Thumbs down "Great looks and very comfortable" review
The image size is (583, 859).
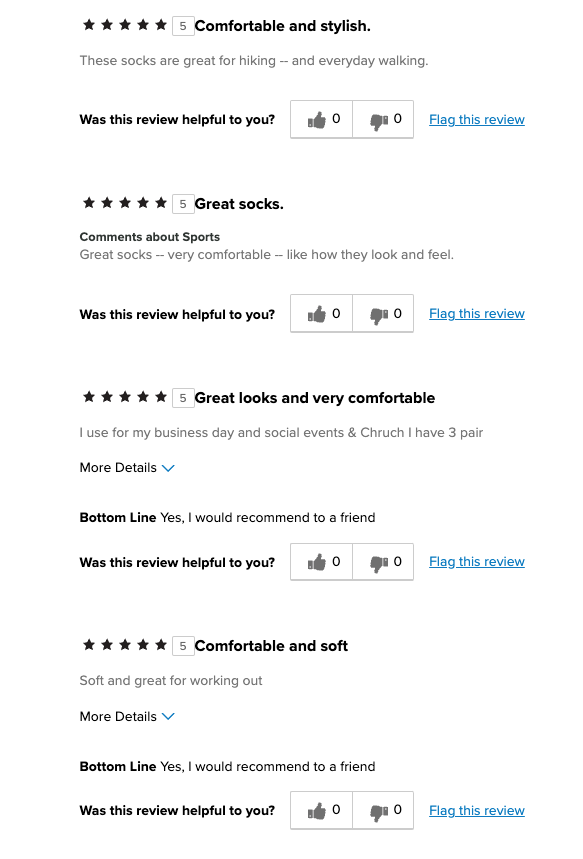coord(383,562)
